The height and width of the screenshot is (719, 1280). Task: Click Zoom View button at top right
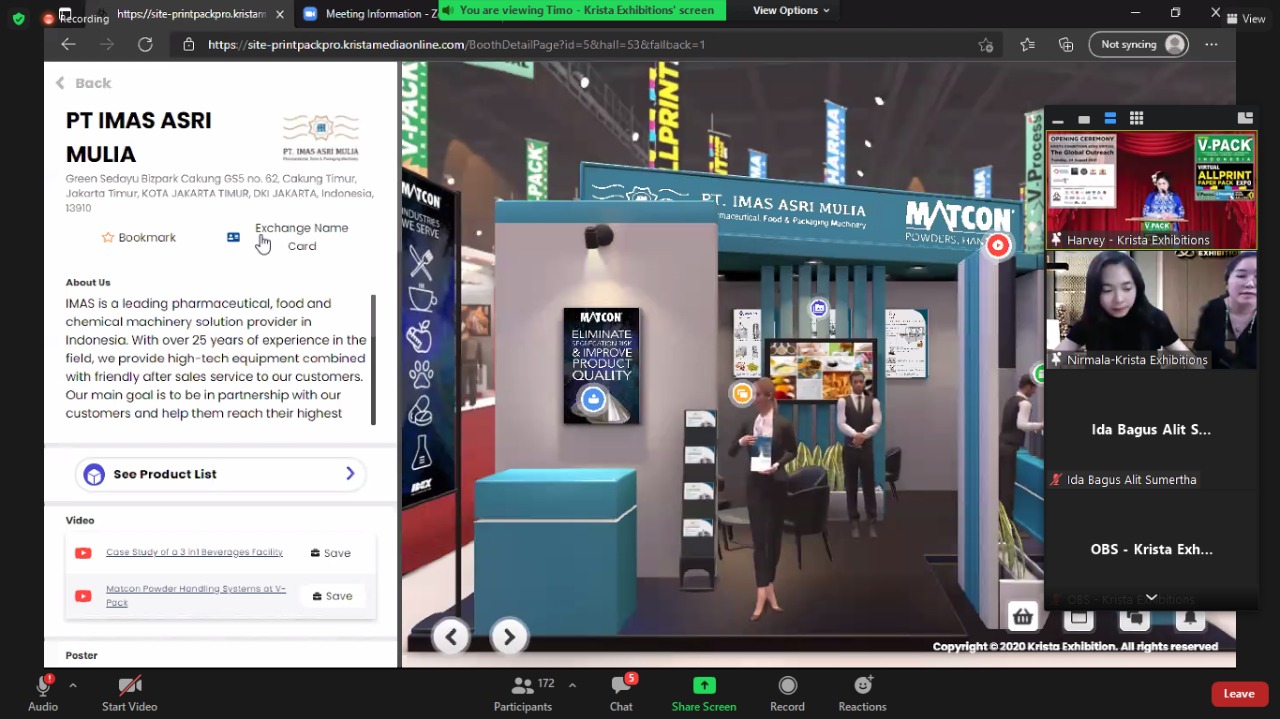[x=1246, y=19]
